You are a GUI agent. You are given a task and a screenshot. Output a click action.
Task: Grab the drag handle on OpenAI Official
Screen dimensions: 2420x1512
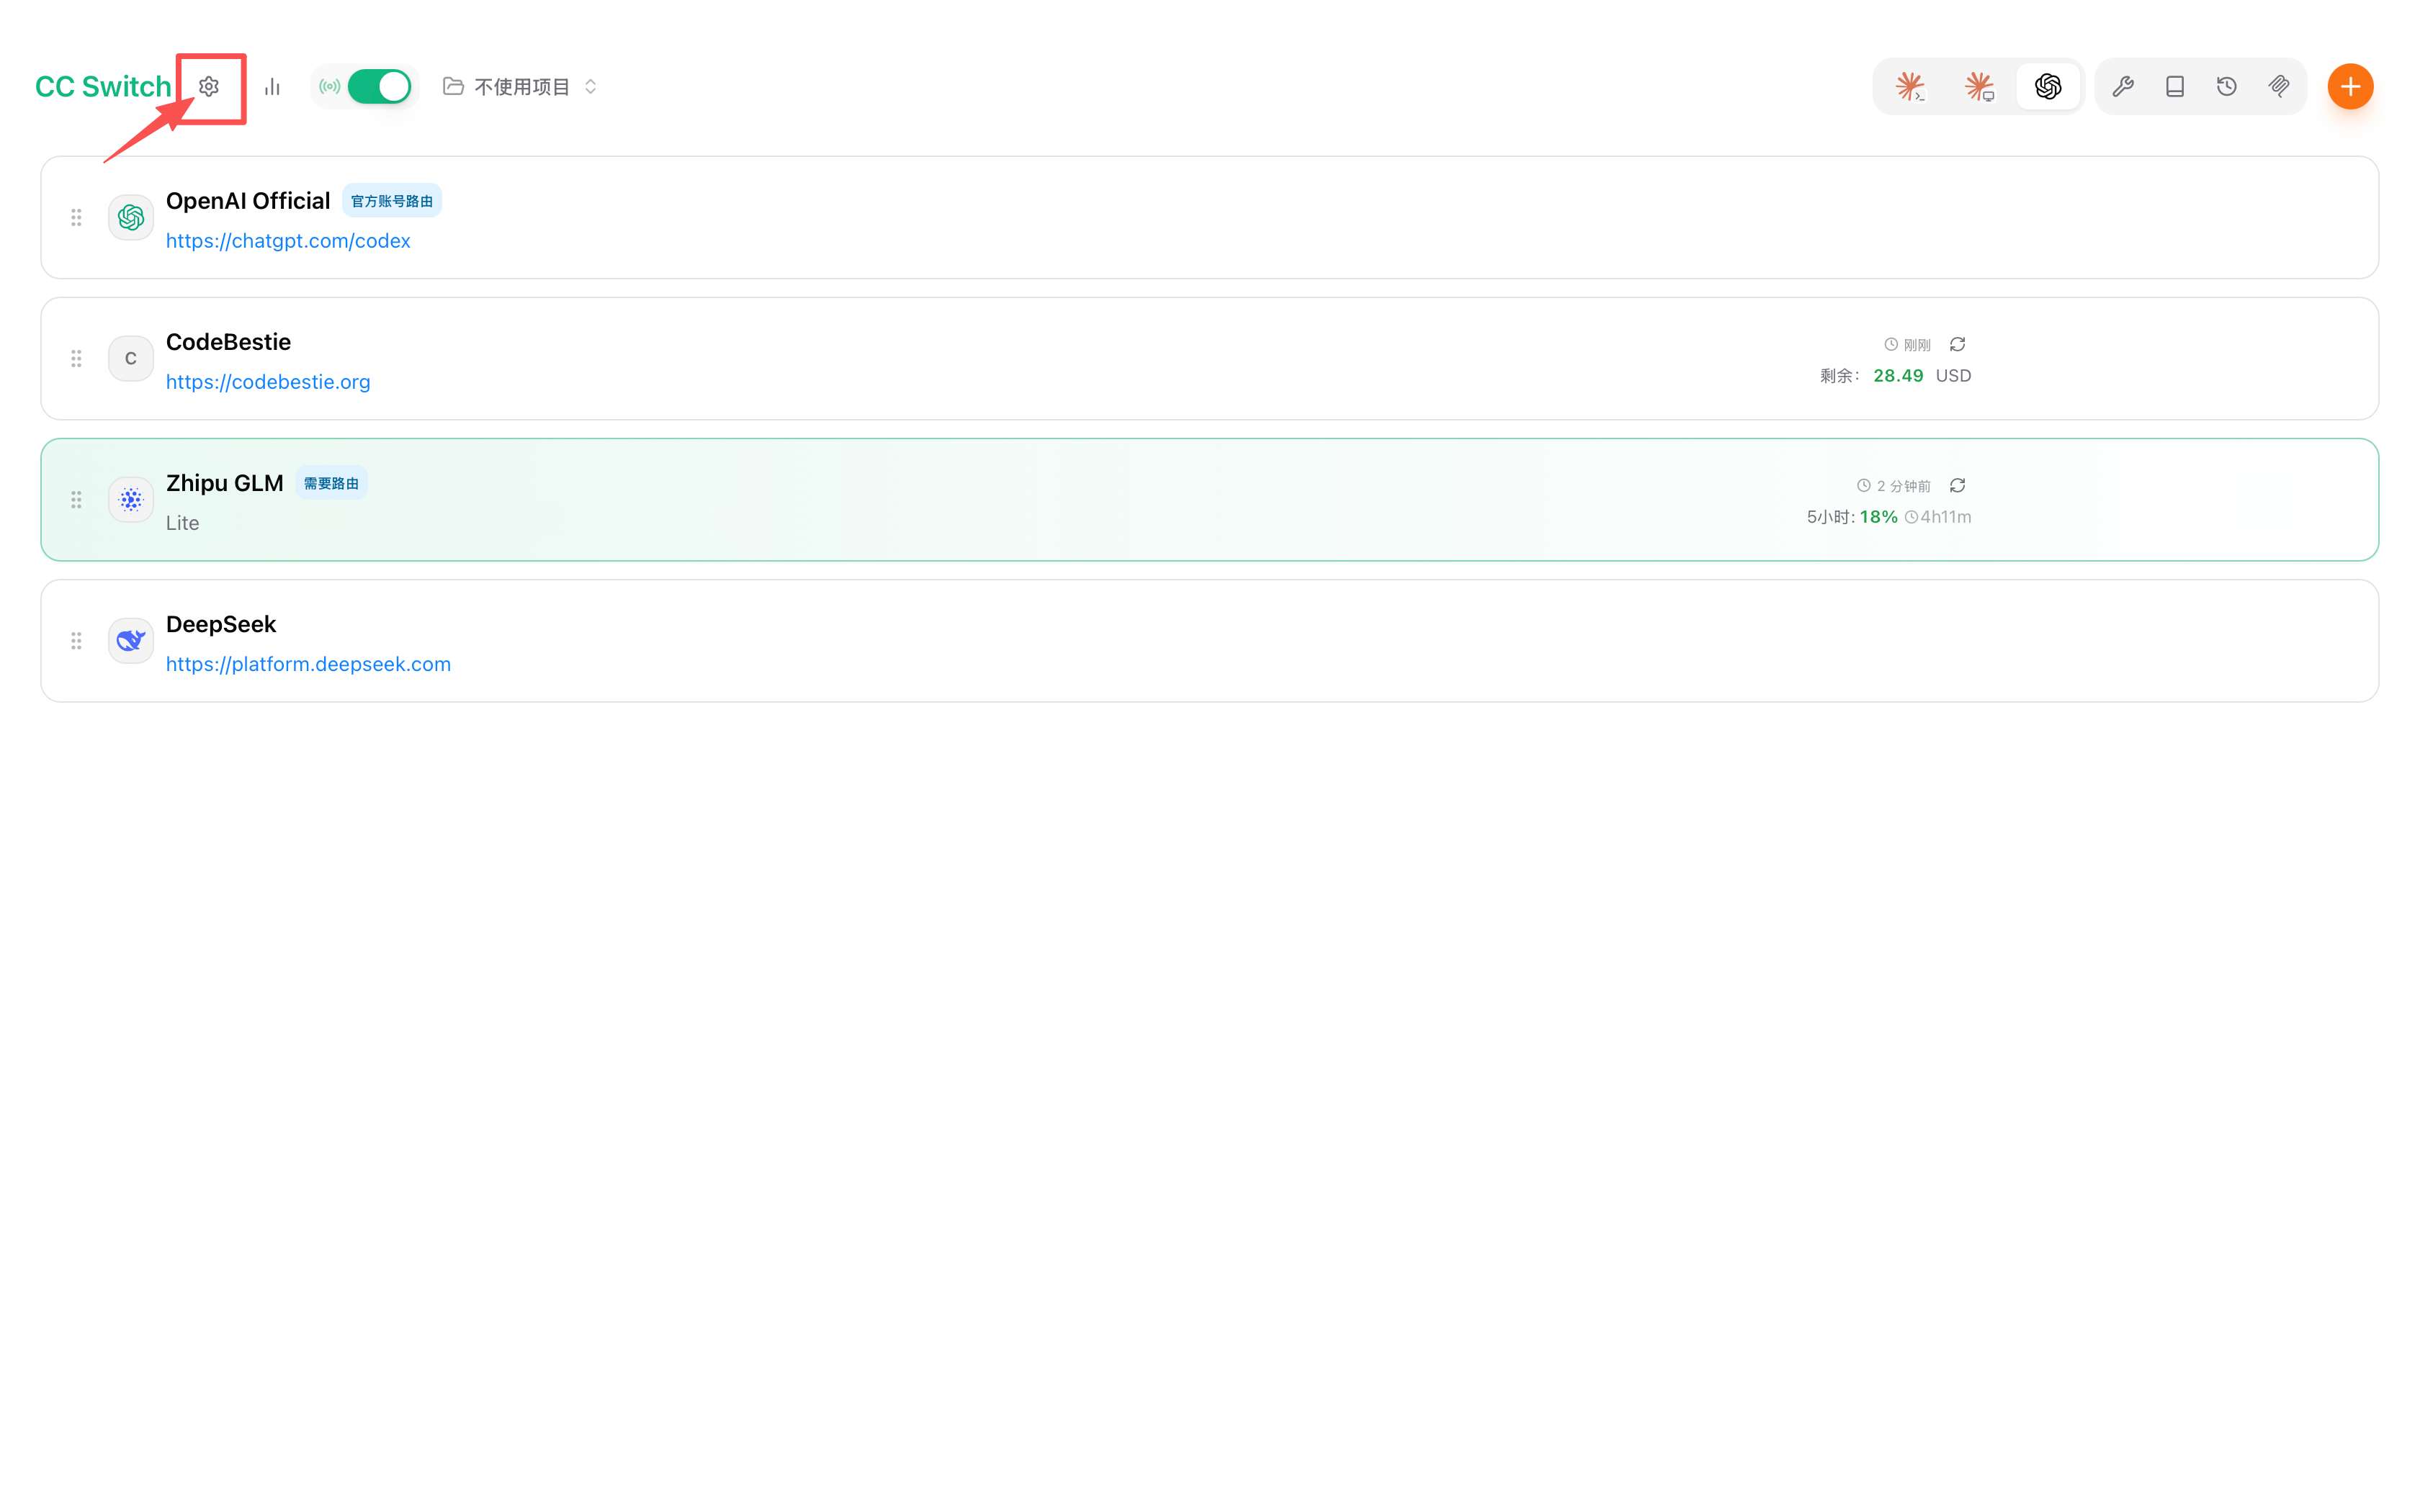(x=76, y=217)
